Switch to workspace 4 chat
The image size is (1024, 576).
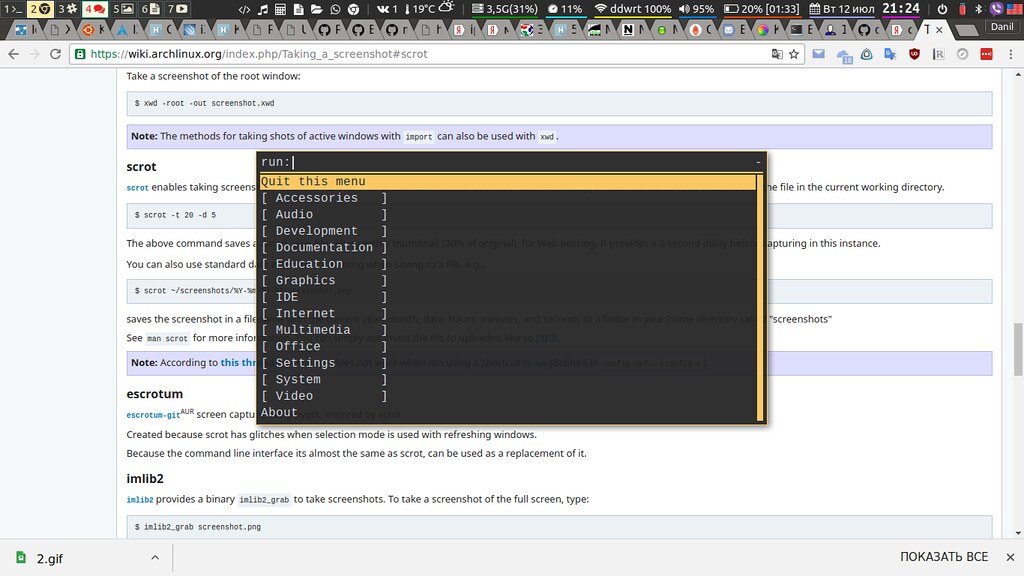click(x=95, y=8)
